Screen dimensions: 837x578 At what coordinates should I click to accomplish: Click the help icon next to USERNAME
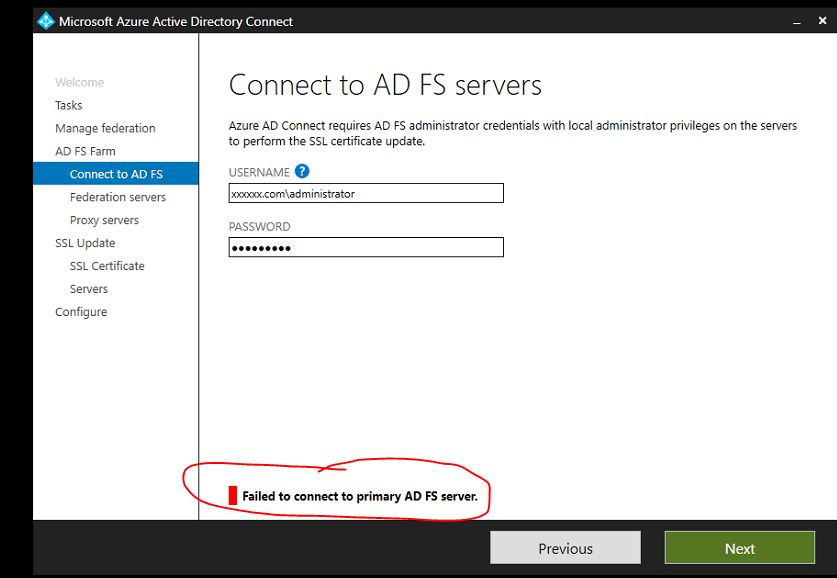[x=303, y=171]
